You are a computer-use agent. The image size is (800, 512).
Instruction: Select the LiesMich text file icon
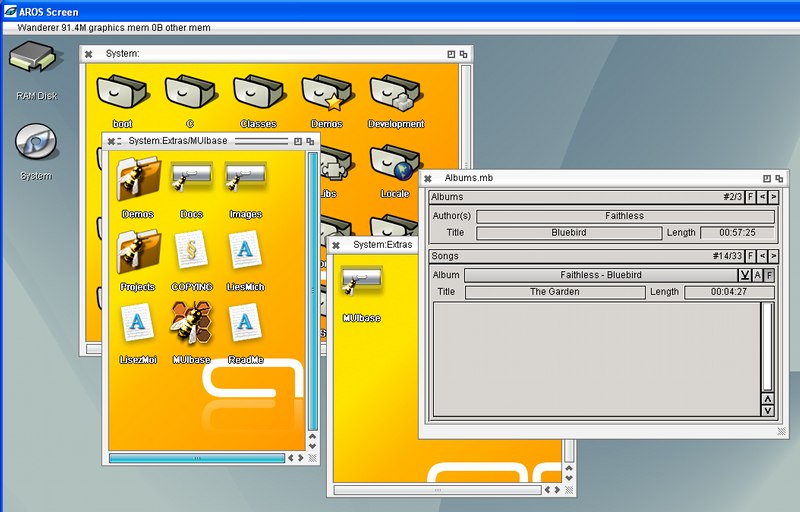[x=245, y=250]
